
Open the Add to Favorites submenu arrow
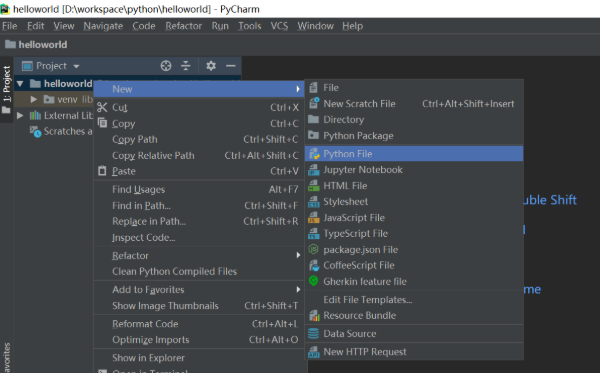pos(298,290)
